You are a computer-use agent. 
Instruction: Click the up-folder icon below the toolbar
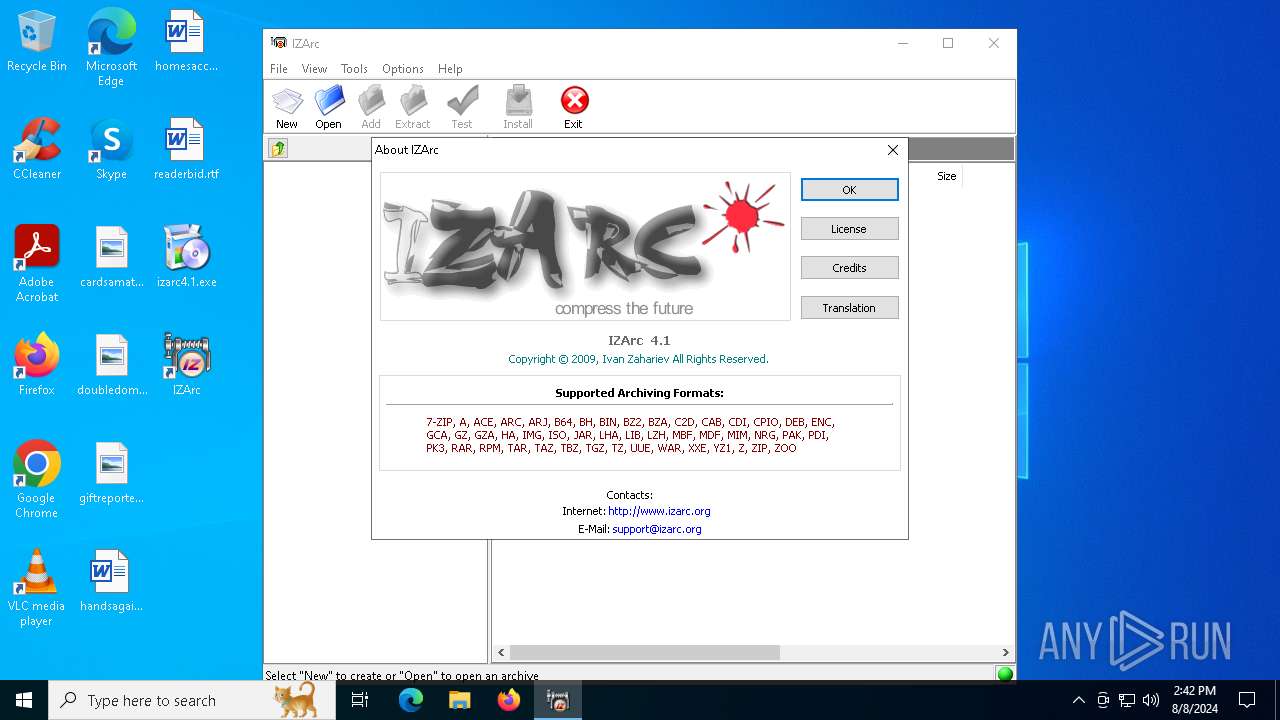coord(278,149)
